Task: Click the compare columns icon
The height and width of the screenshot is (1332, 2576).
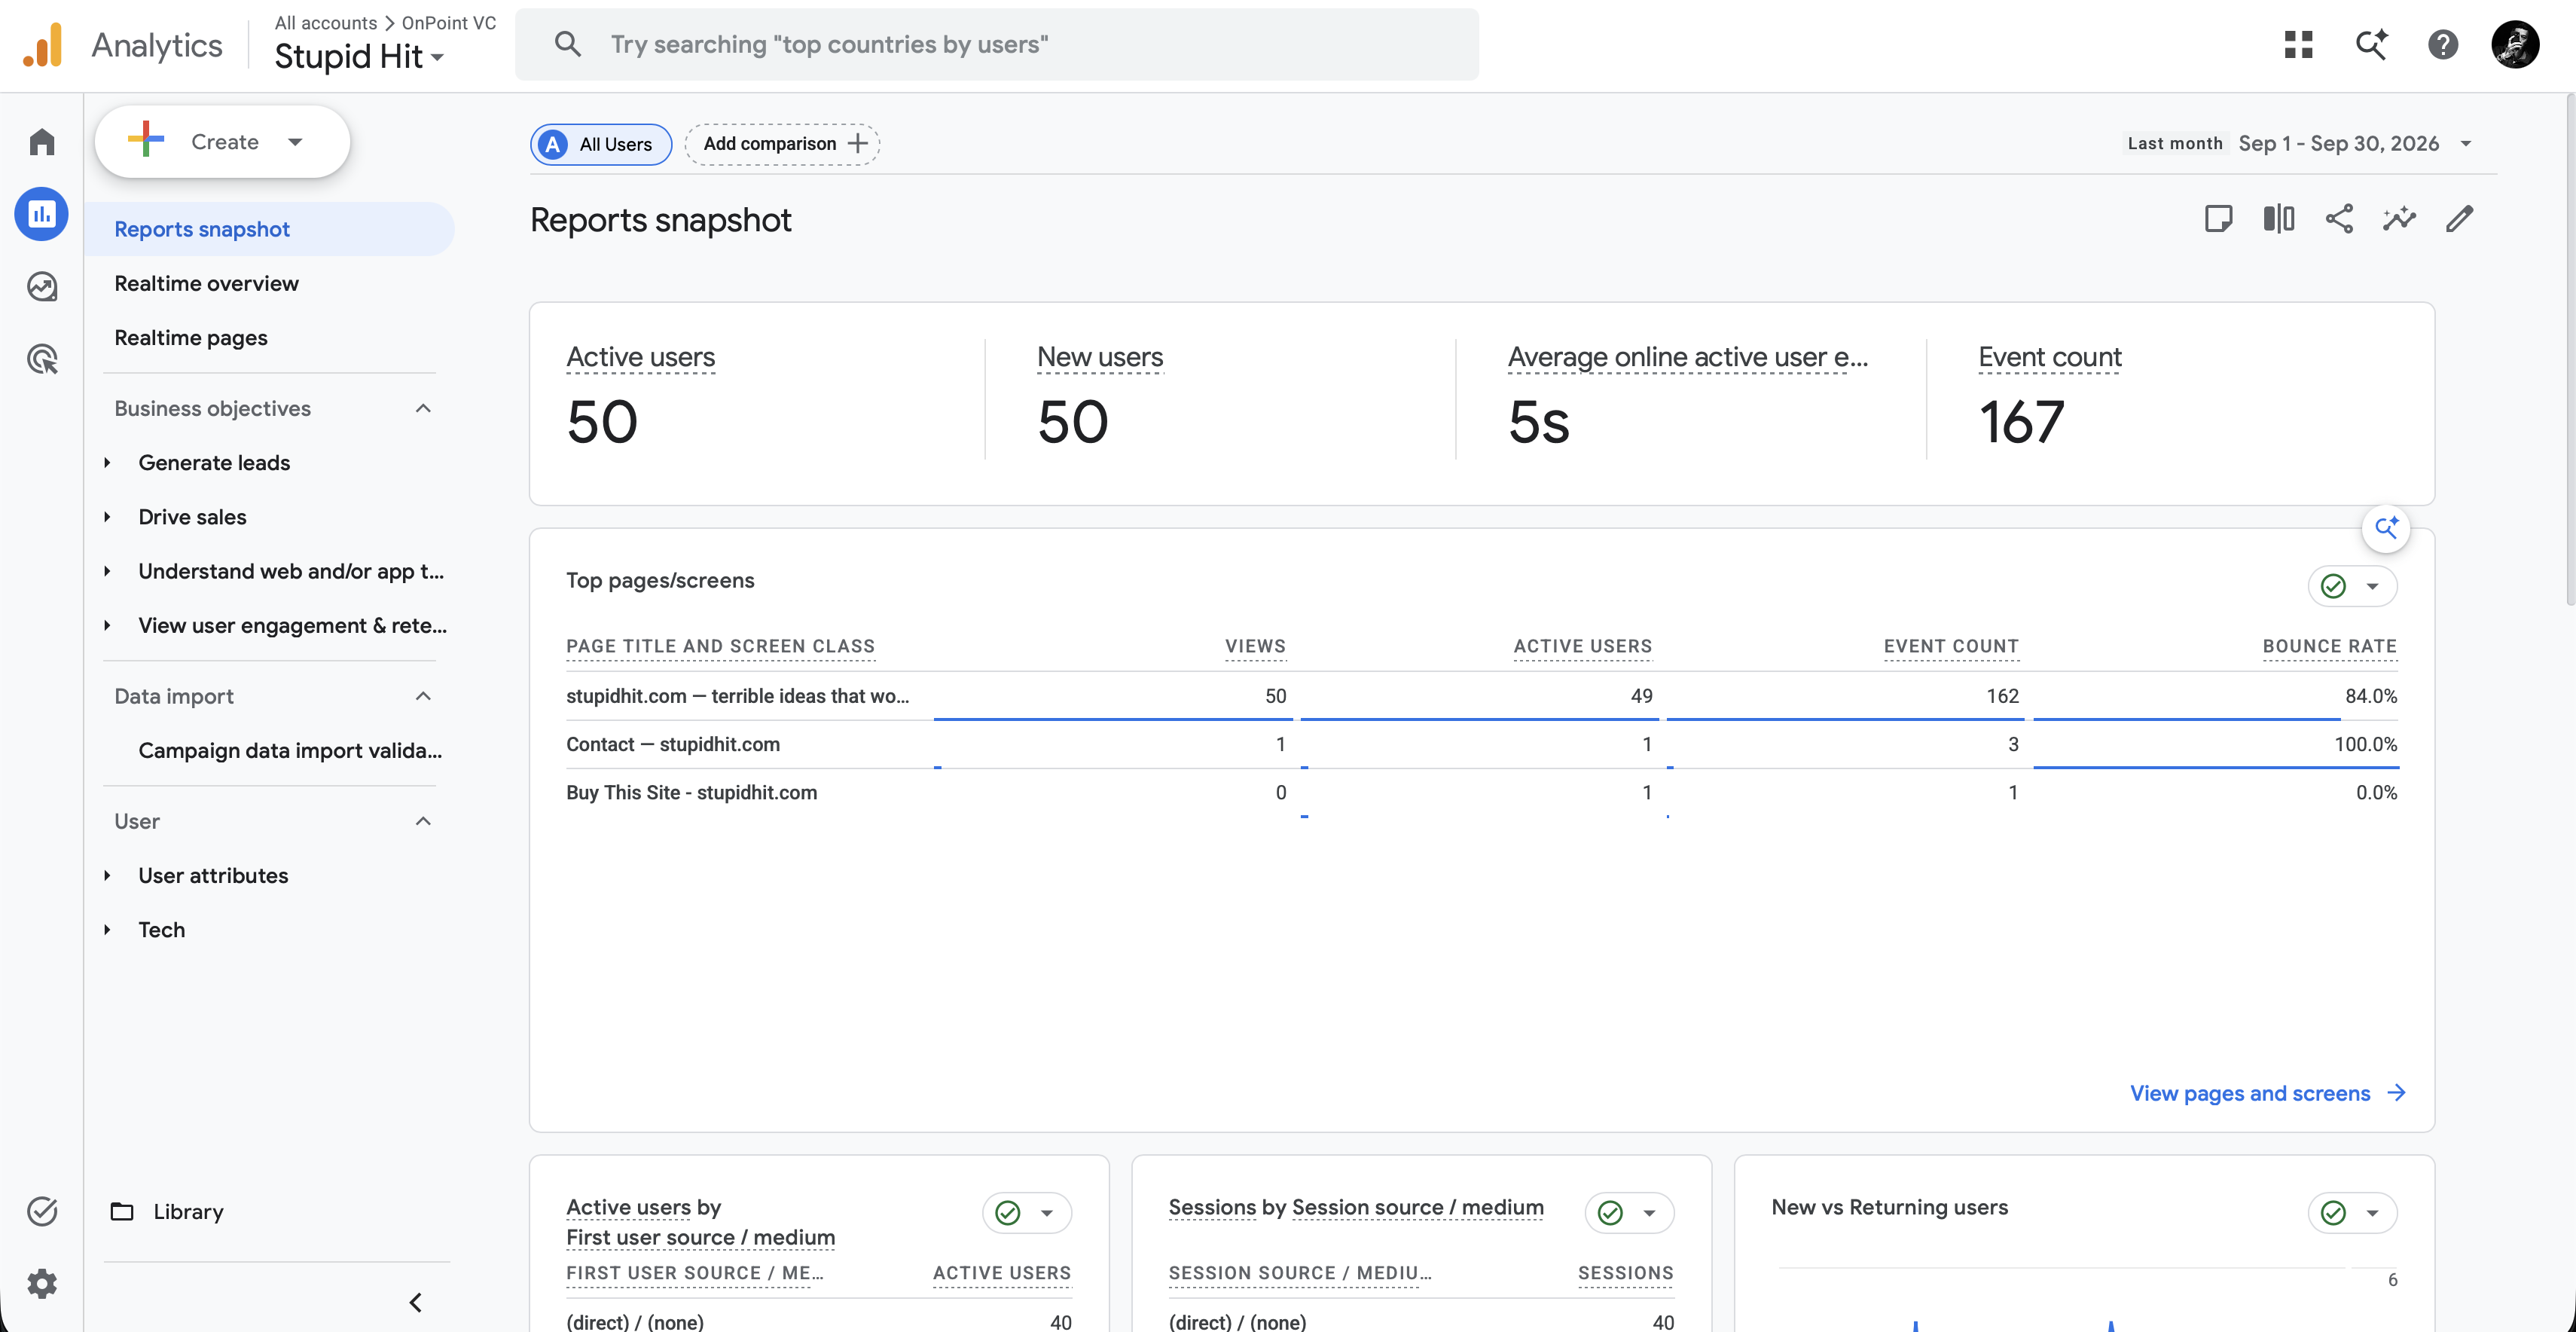Action: (2279, 219)
